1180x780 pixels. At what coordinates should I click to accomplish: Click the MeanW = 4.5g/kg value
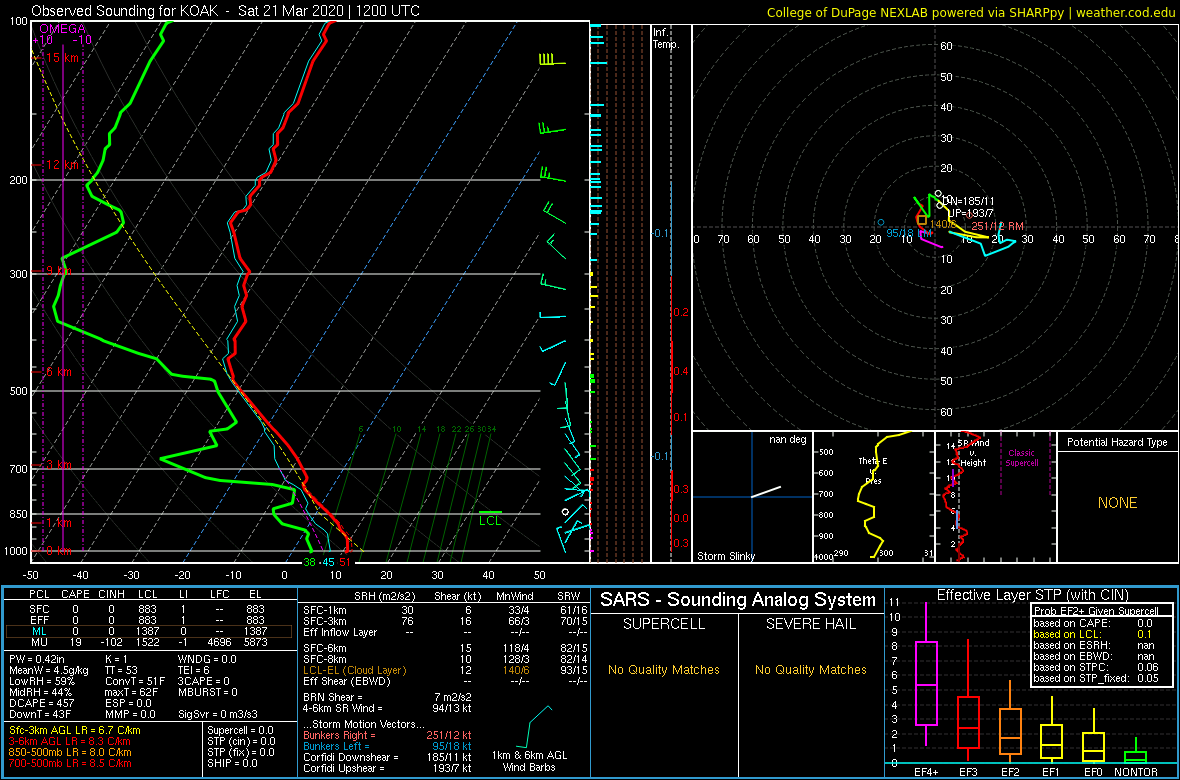[x=47, y=670]
